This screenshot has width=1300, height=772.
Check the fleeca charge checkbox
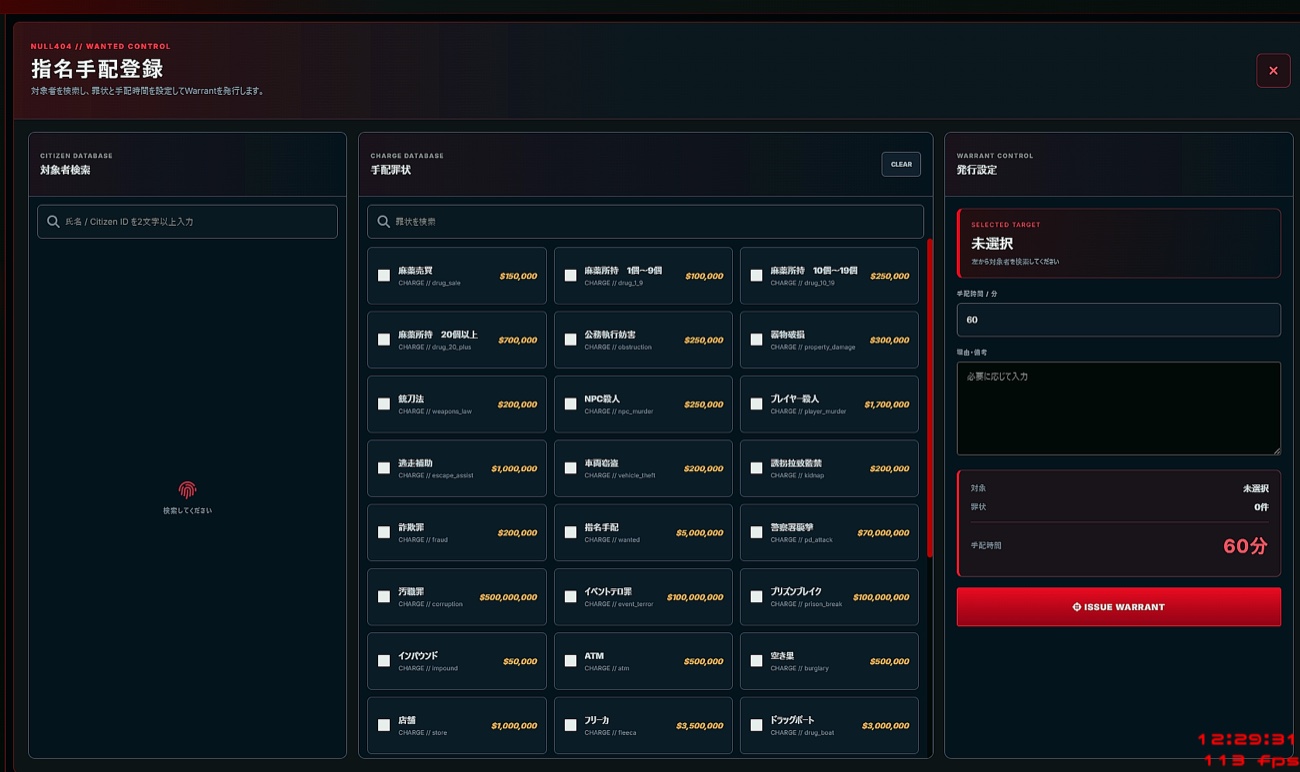click(x=571, y=725)
